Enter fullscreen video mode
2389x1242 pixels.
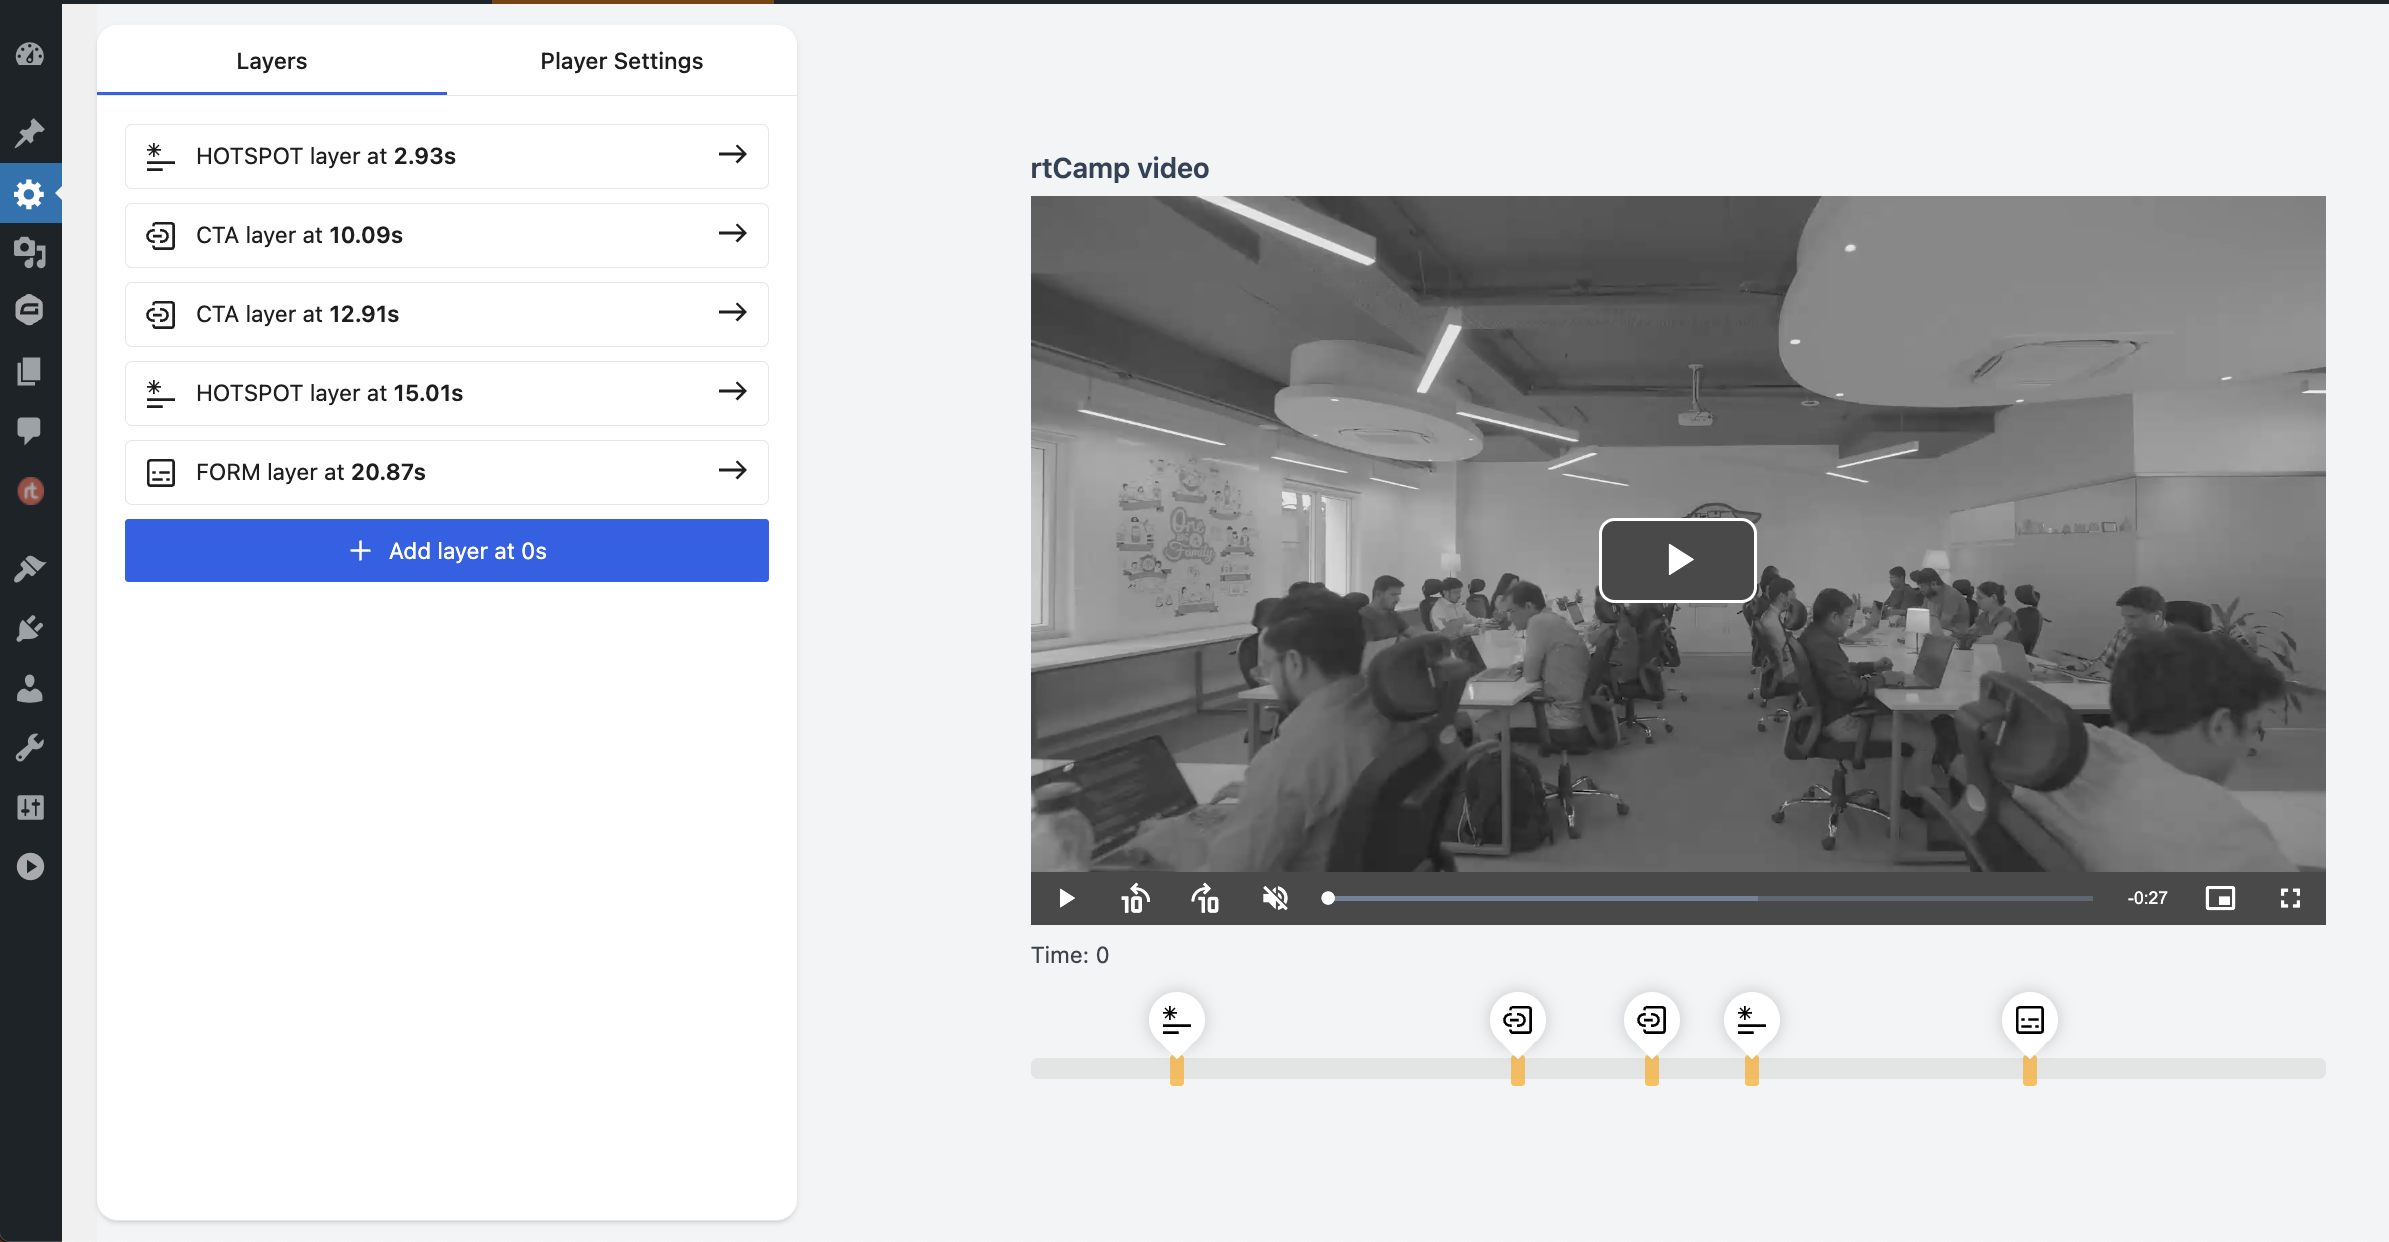pyautogui.click(x=2290, y=898)
